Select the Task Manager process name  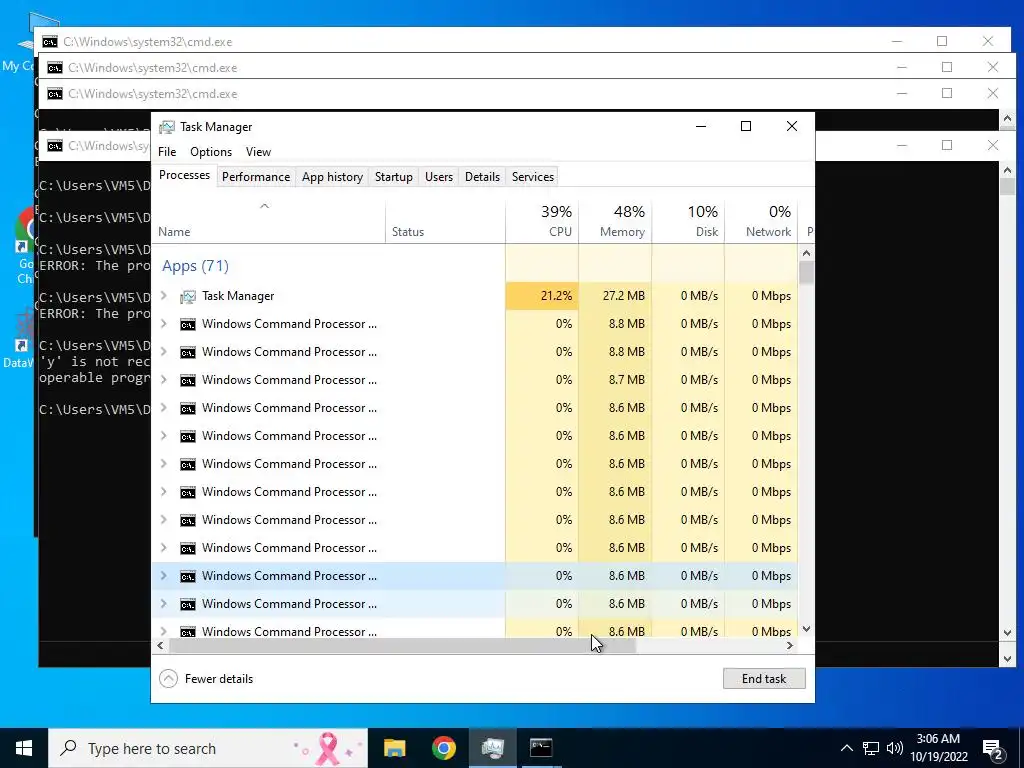[x=238, y=296]
